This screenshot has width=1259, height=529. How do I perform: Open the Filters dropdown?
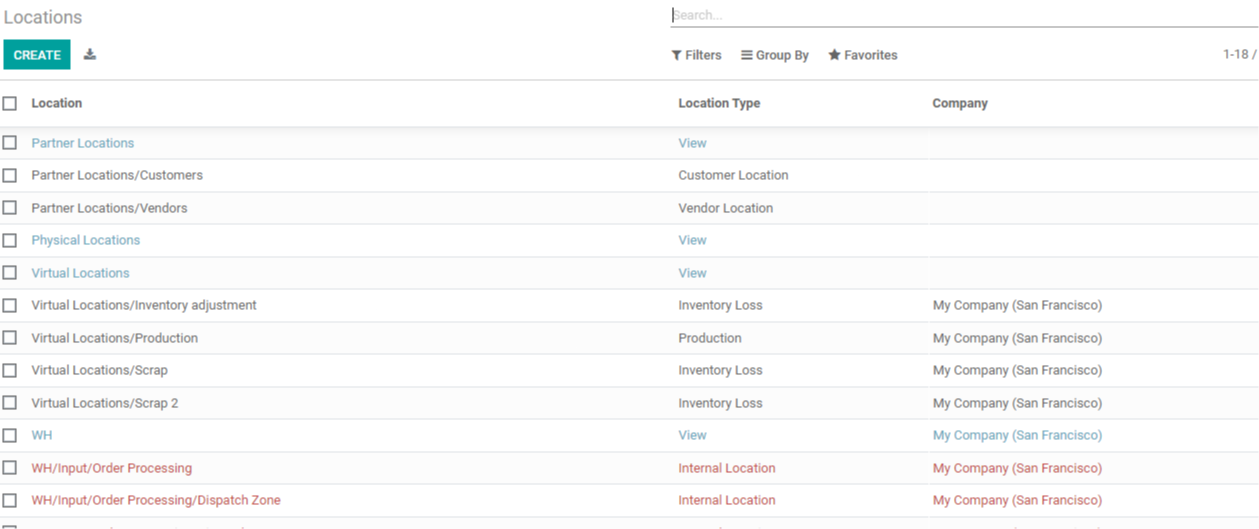696,55
